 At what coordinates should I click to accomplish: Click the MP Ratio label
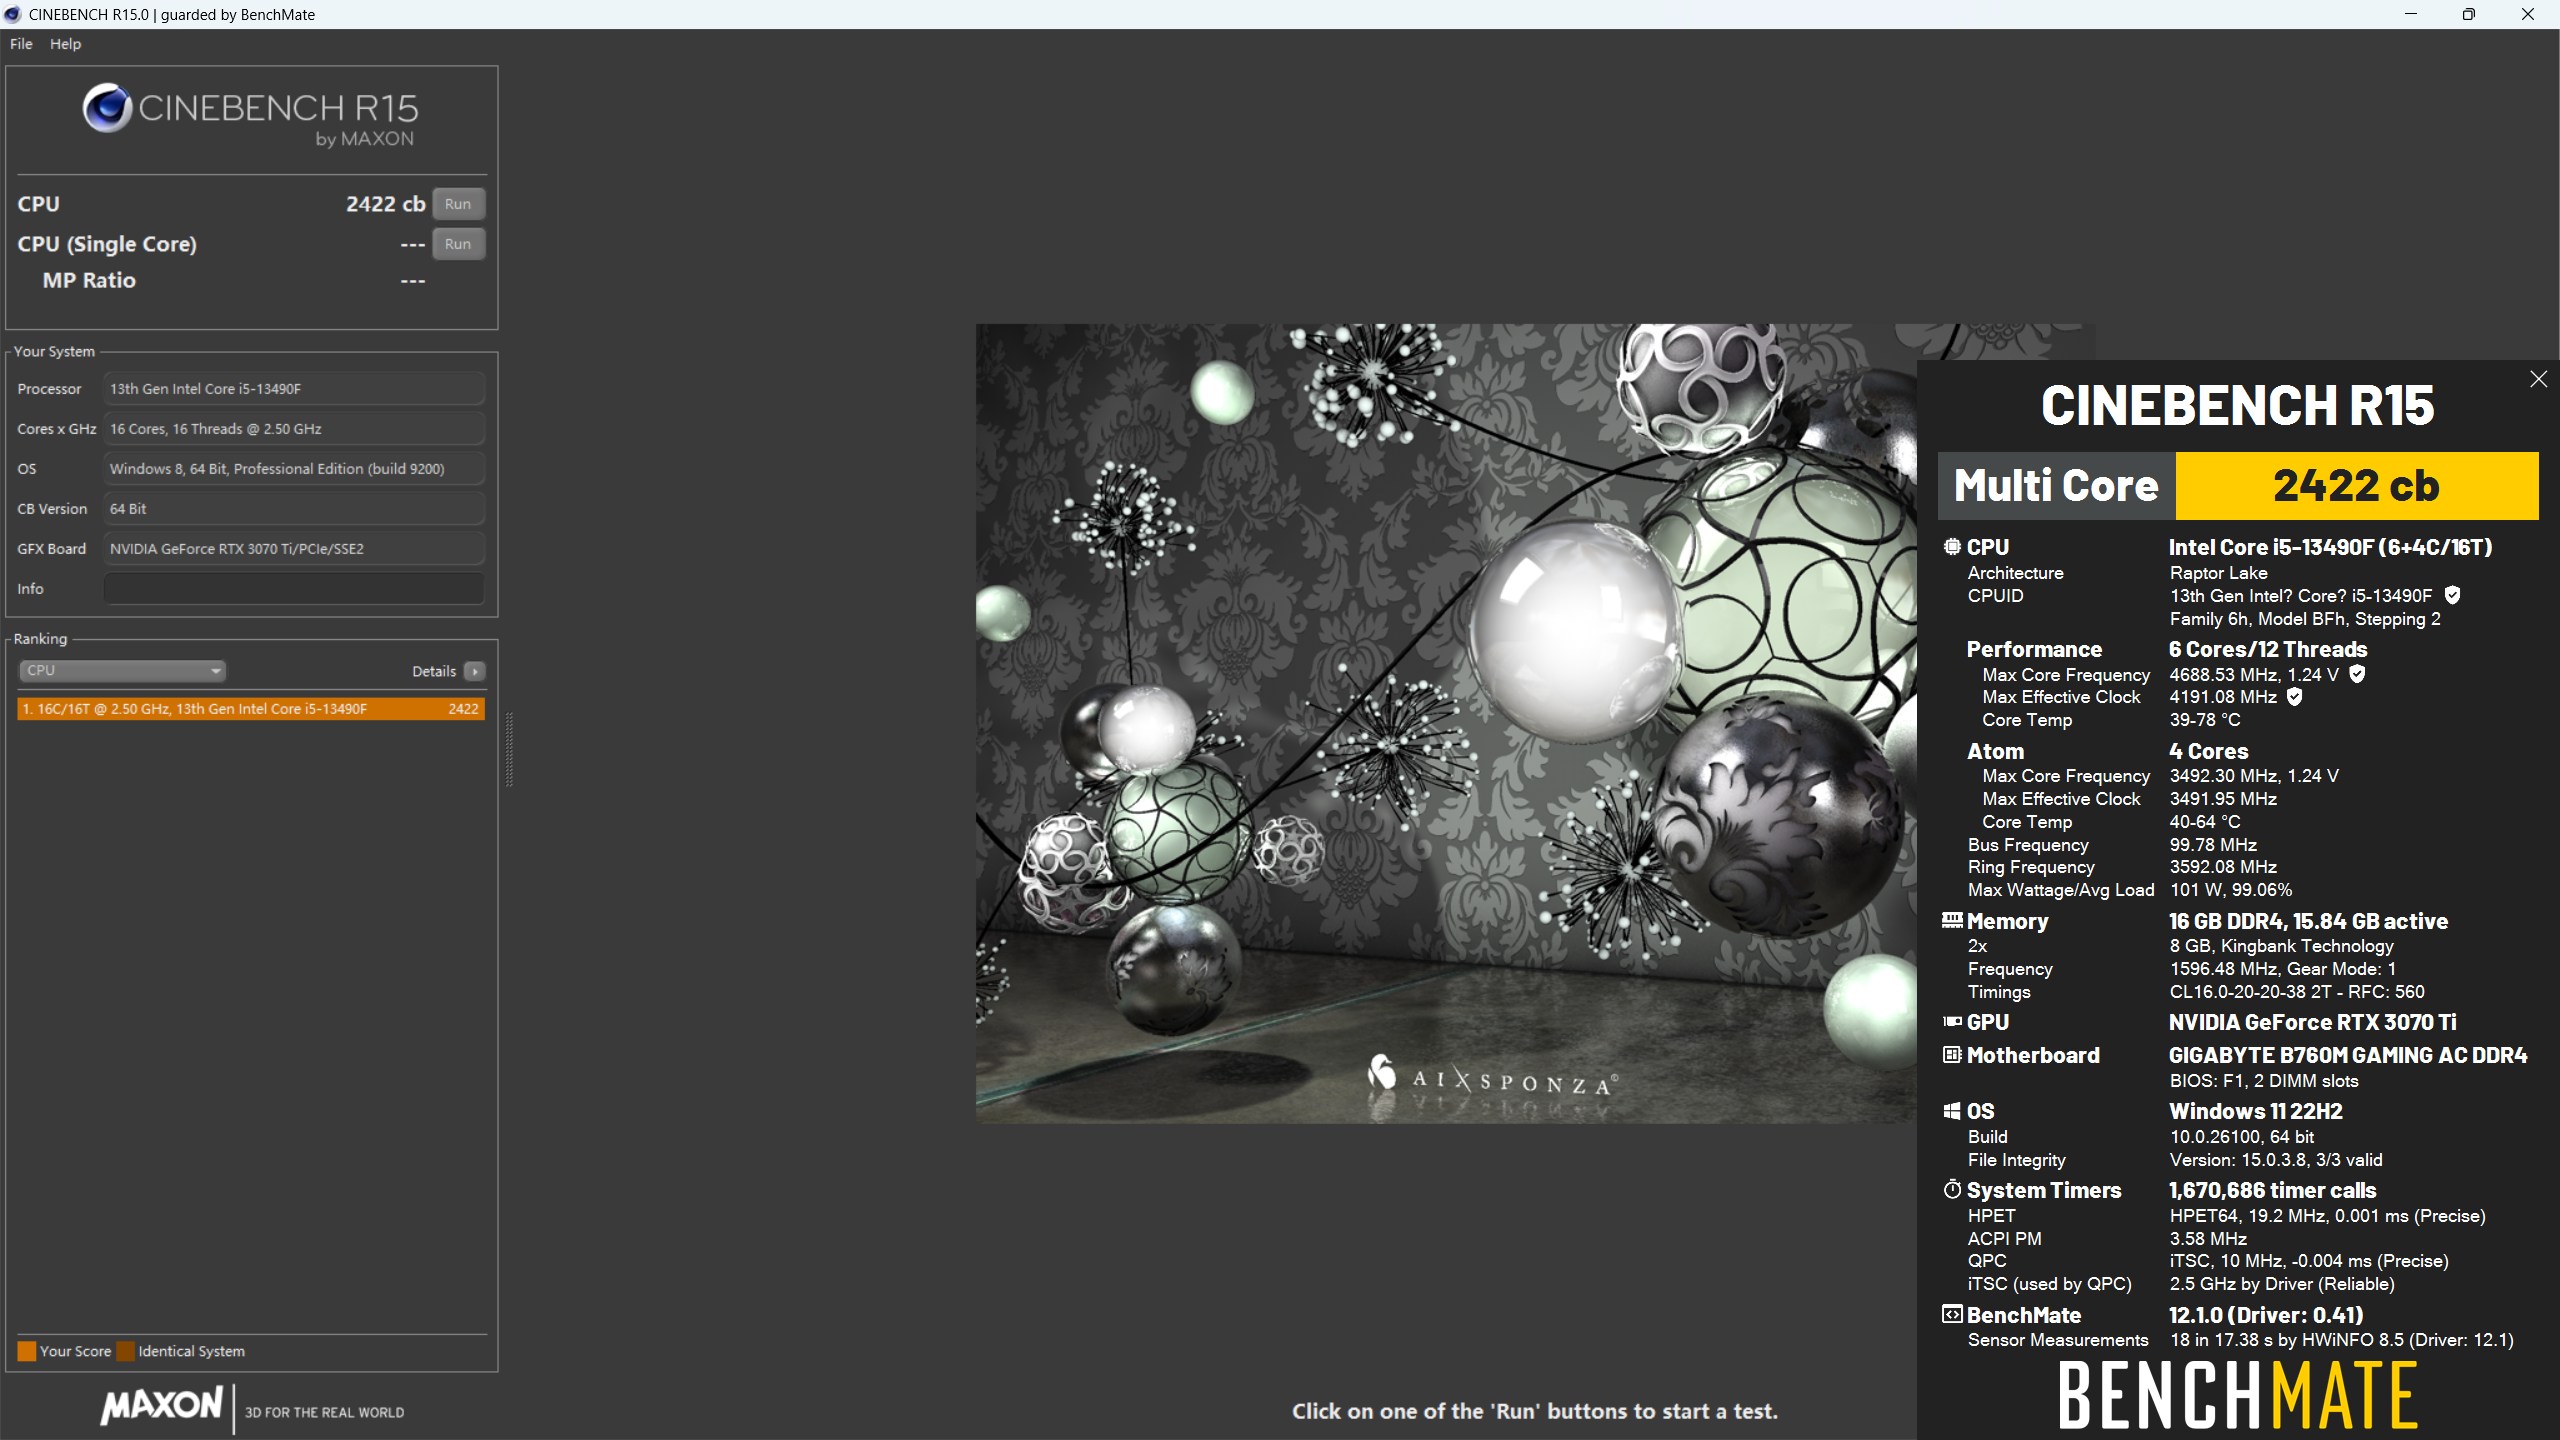coord(89,280)
